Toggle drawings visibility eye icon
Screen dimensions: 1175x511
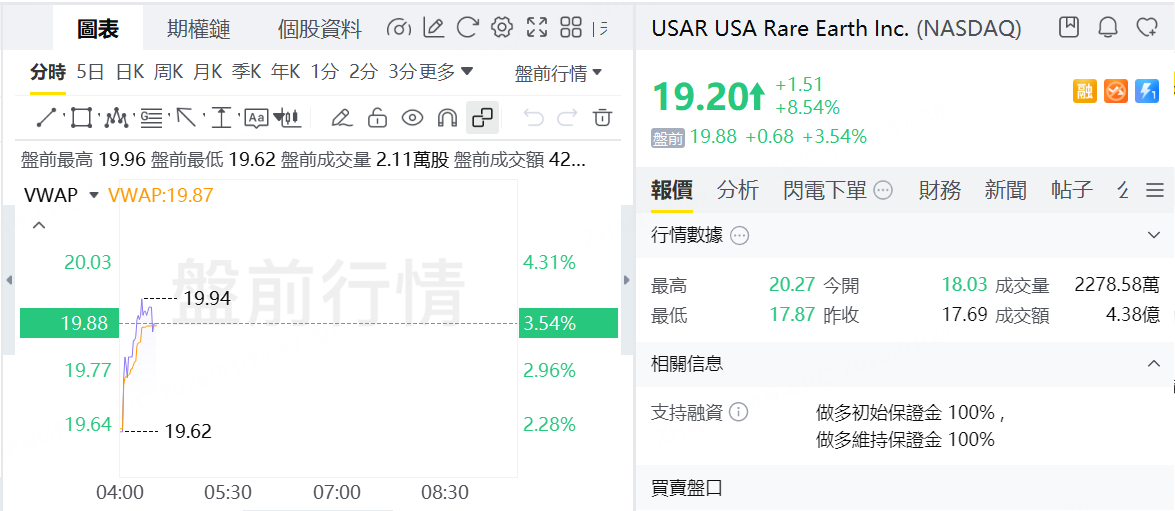412,118
